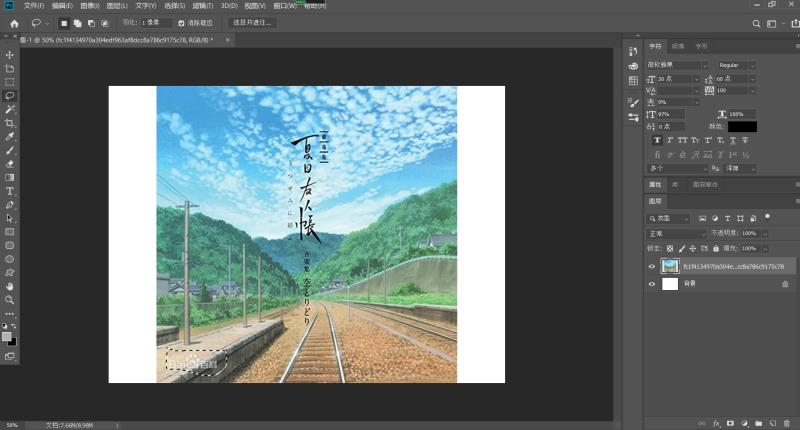This screenshot has width=800, height=430.
Task: Hide the top image layer with eye icon
Action: click(652, 266)
